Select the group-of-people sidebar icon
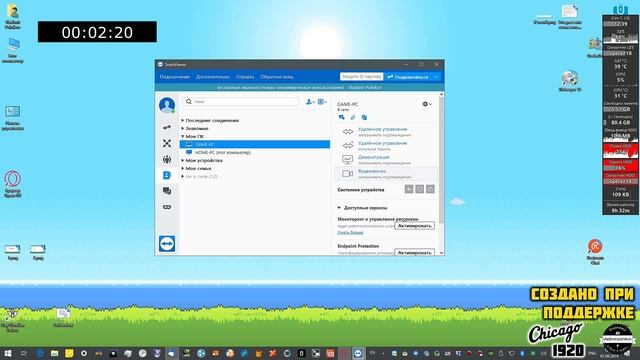Viewport: 640px width, 360px height. coord(167,160)
